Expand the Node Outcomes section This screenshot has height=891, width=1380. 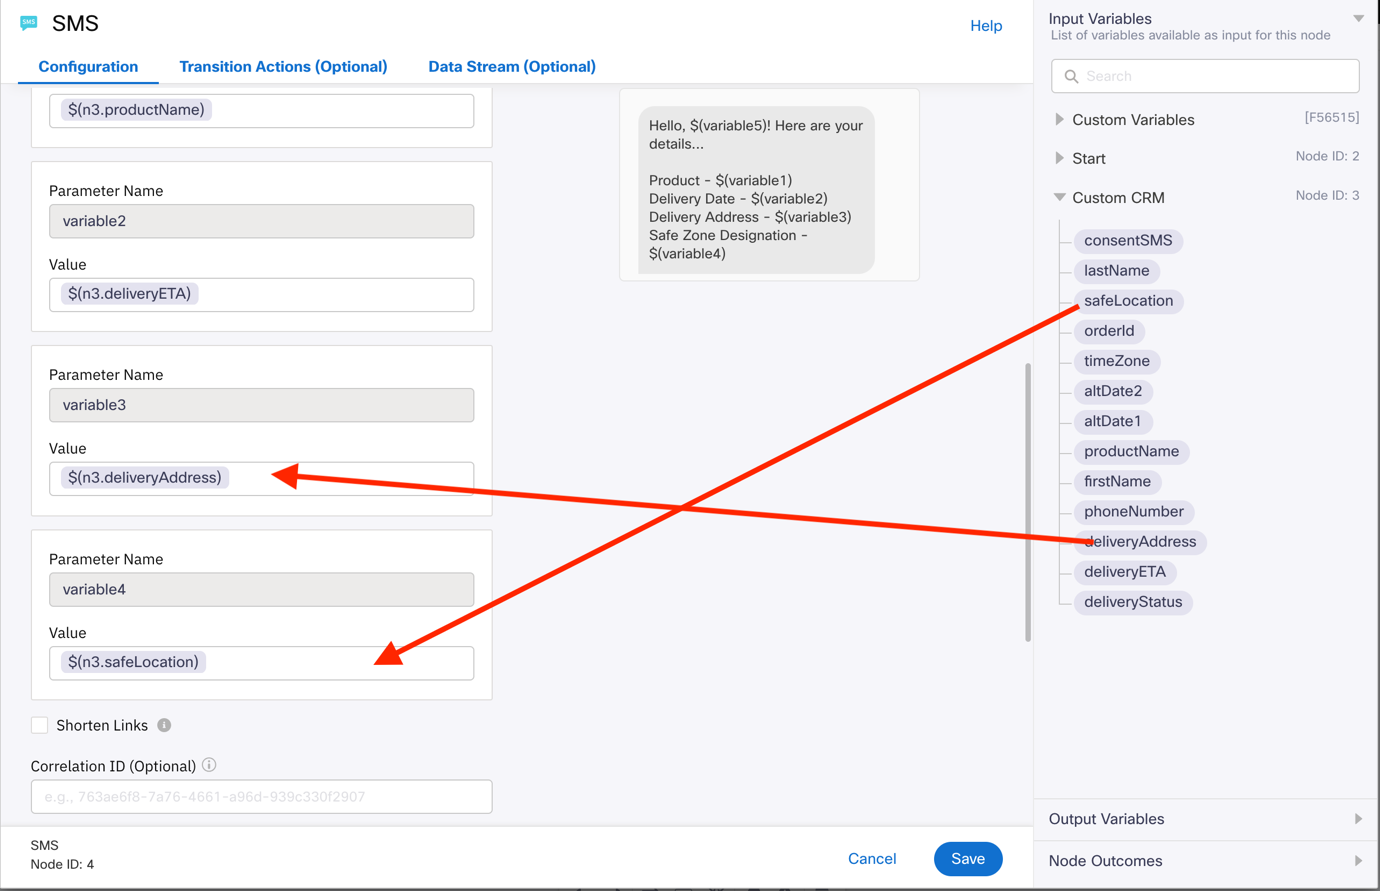click(1358, 861)
